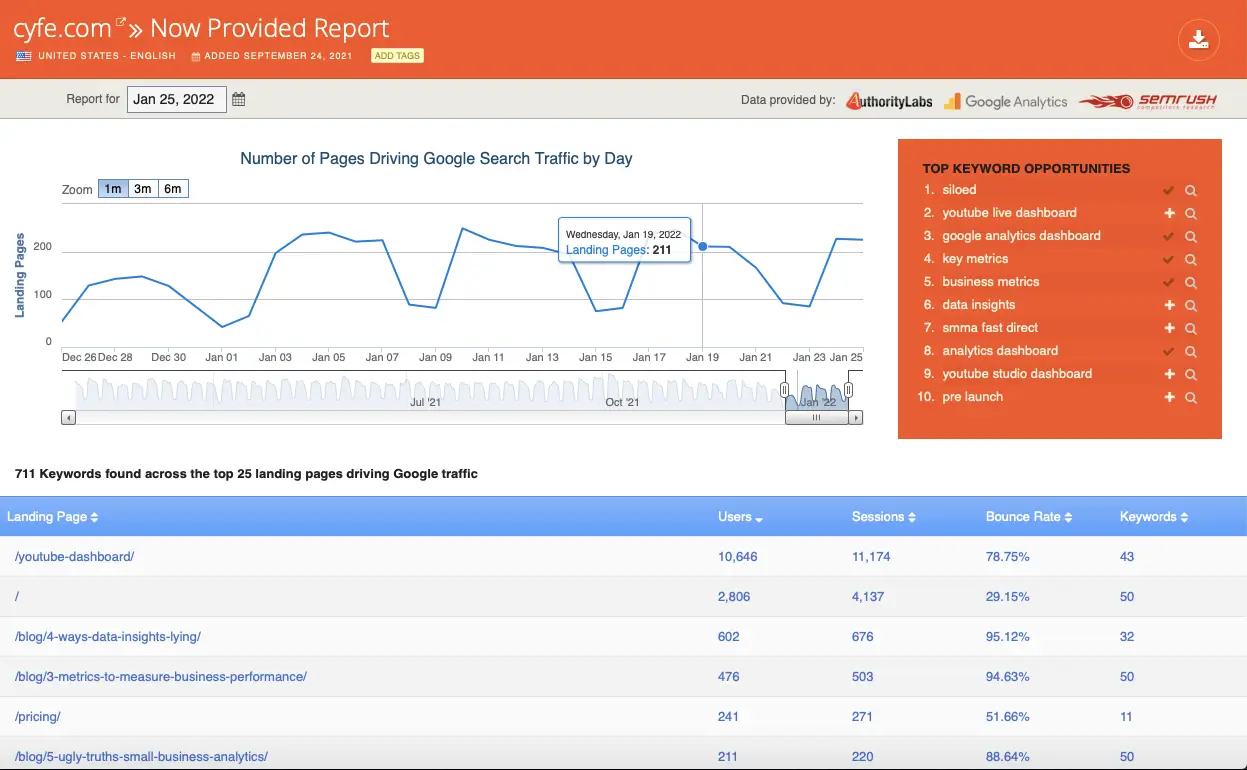Click 43 keywords for youtube-dashboard row
The height and width of the screenshot is (770, 1247).
[1127, 556]
